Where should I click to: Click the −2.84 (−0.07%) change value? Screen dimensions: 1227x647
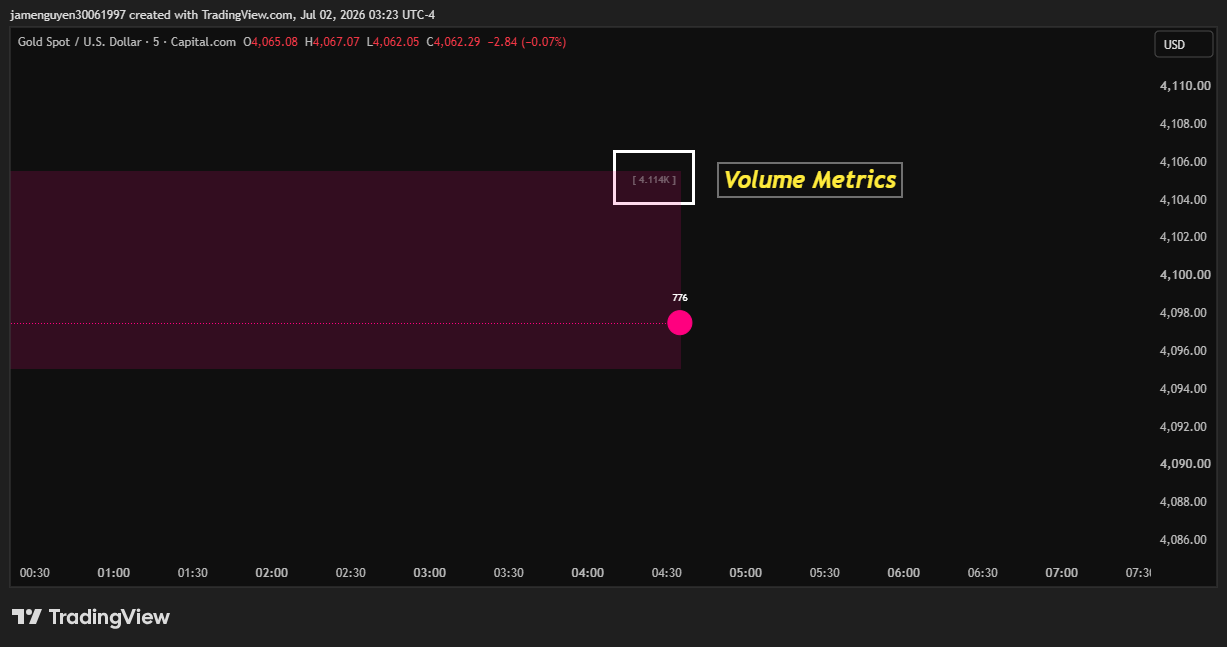527,42
